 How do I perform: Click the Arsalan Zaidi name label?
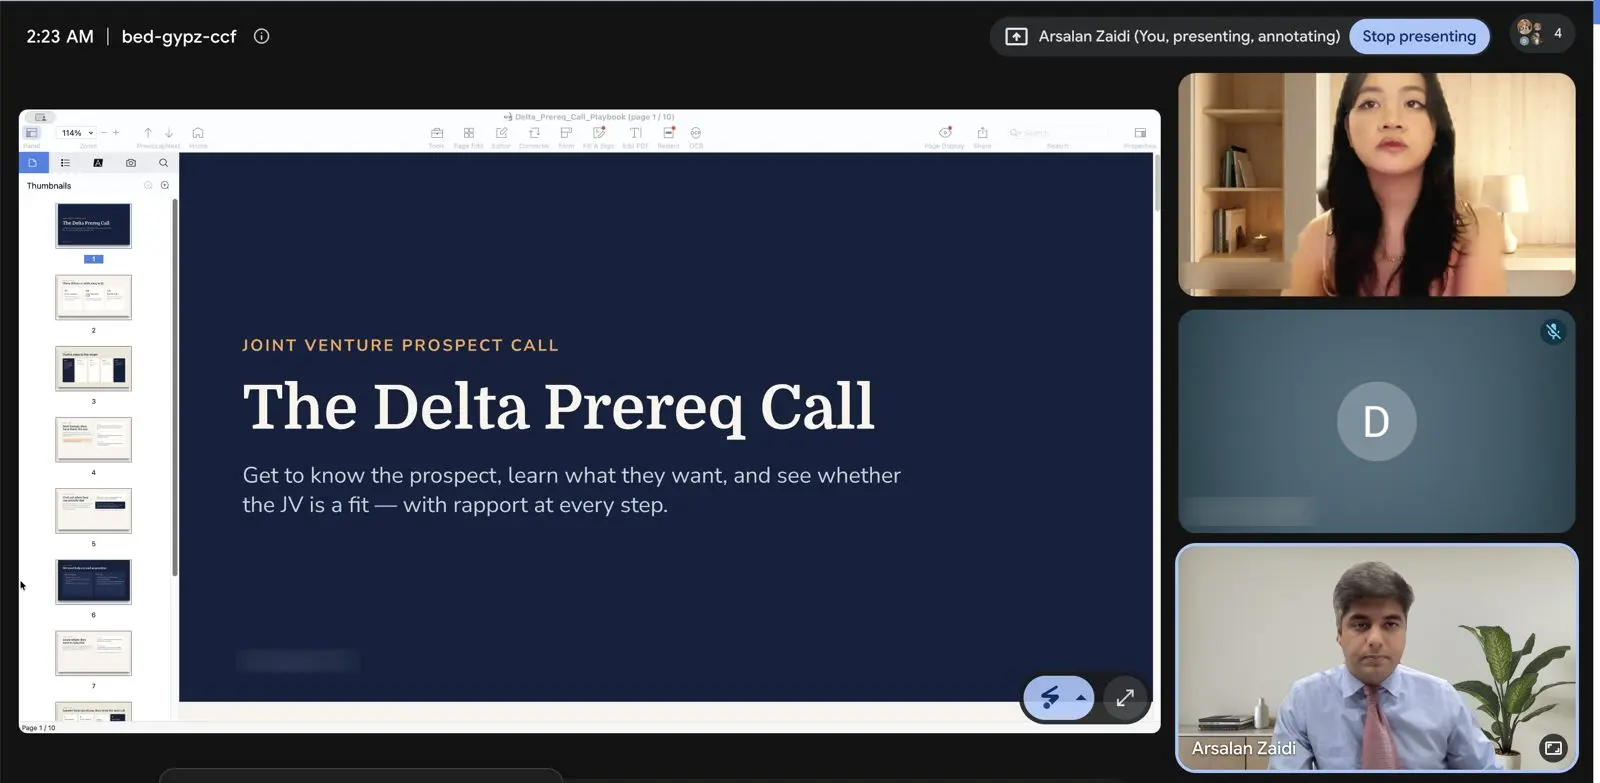click(1244, 748)
